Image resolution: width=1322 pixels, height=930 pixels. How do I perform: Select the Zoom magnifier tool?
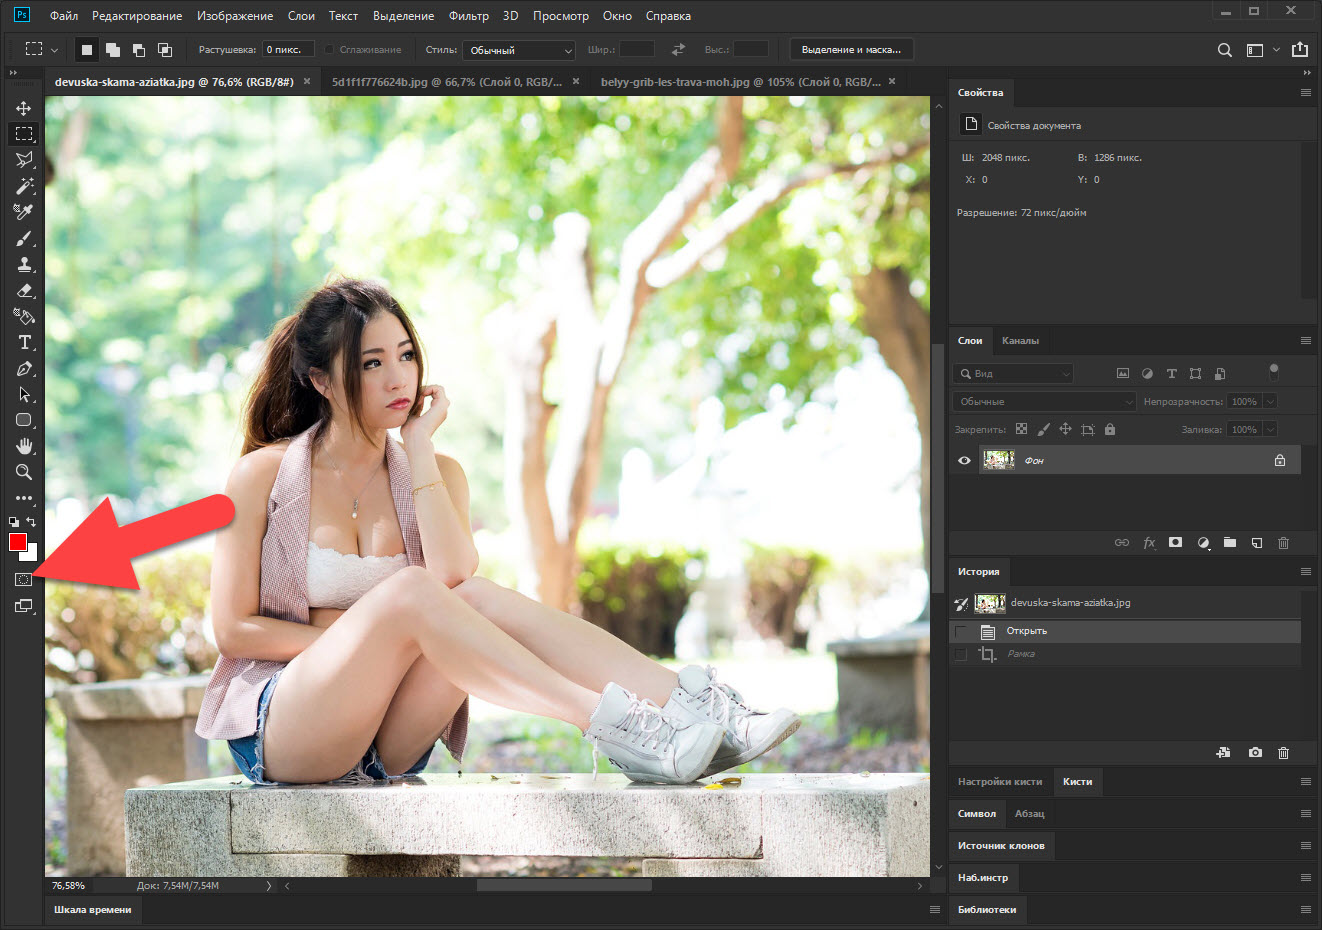click(24, 472)
